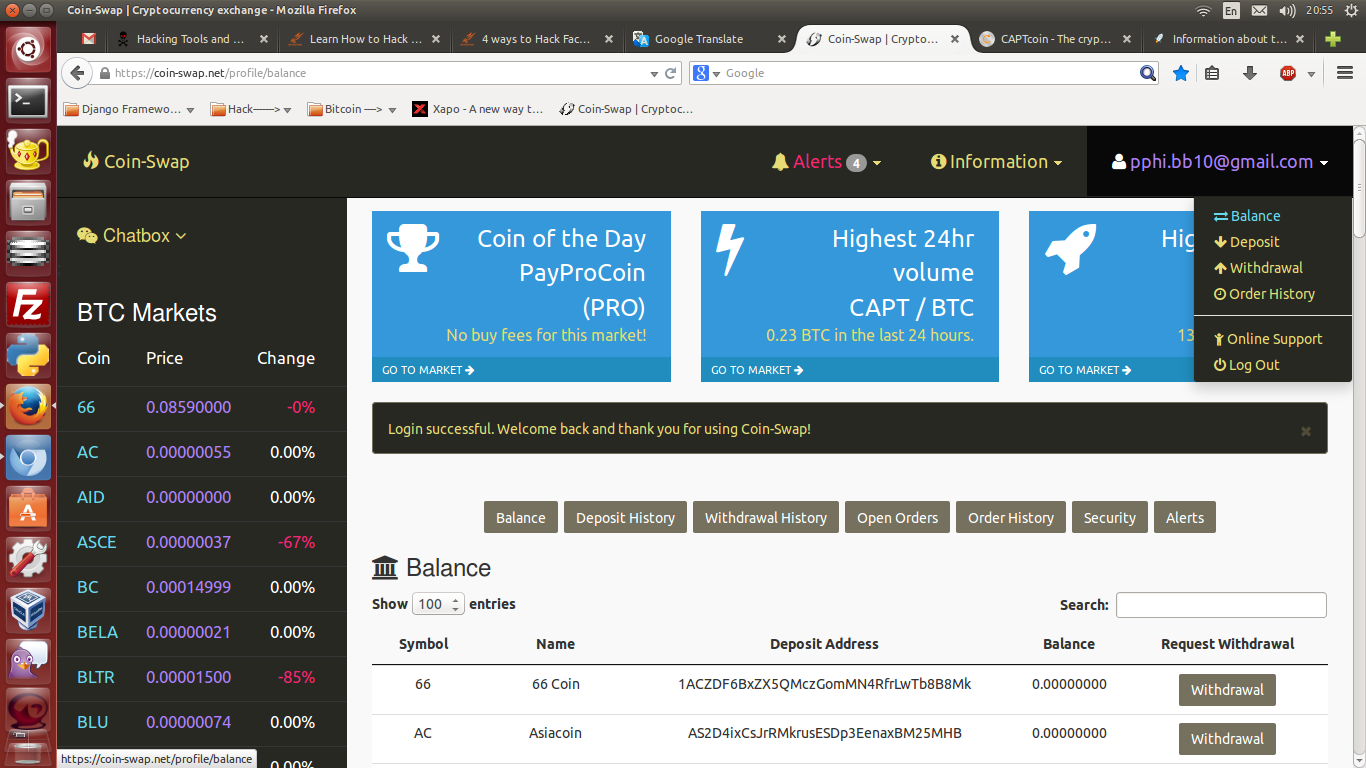Screen dimensions: 1366x768
Task: Click the Firefox back arrow button
Action: [x=78, y=73]
